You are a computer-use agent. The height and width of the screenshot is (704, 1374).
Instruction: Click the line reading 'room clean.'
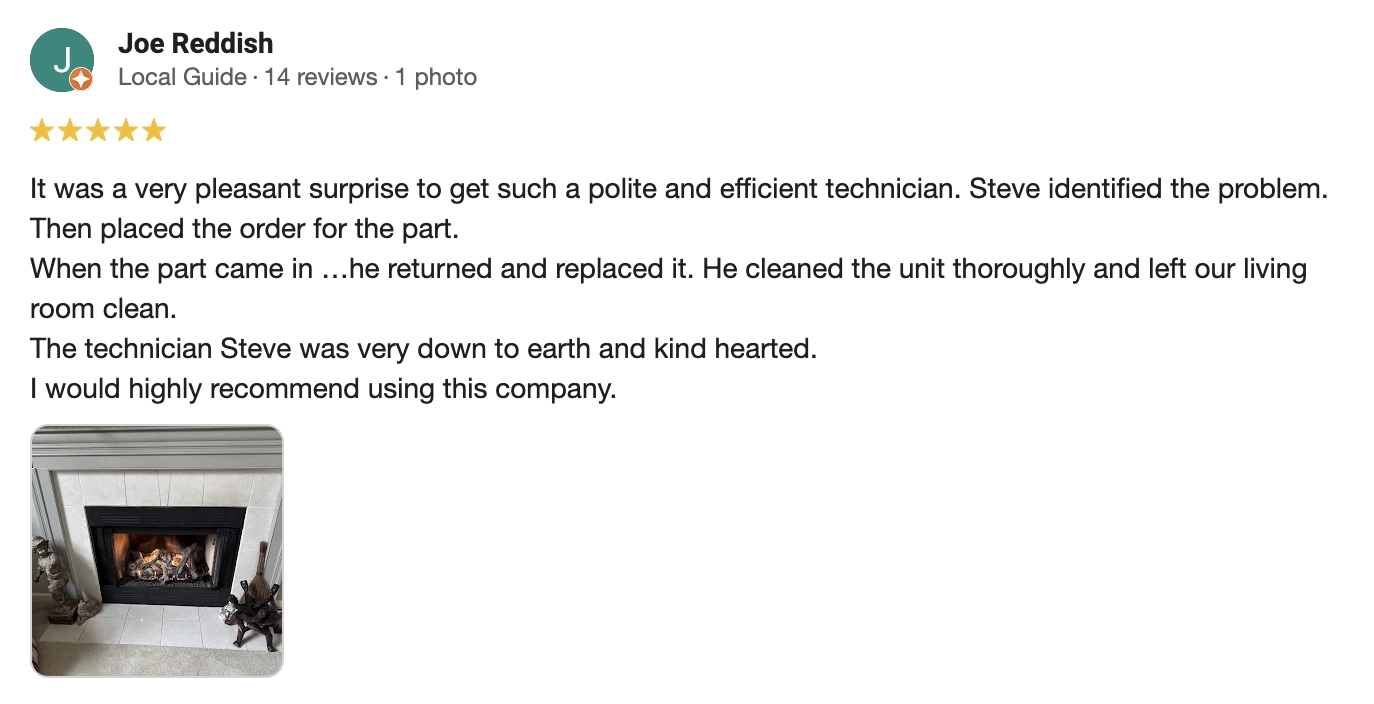click(103, 309)
